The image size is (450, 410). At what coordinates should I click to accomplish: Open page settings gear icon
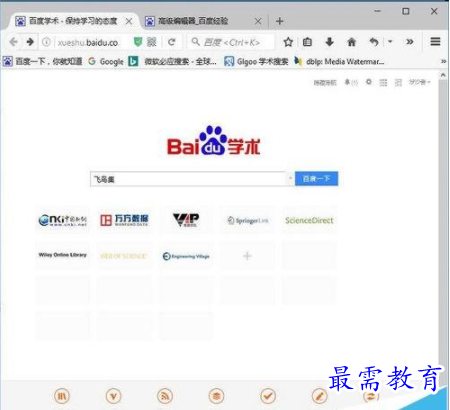click(x=369, y=82)
